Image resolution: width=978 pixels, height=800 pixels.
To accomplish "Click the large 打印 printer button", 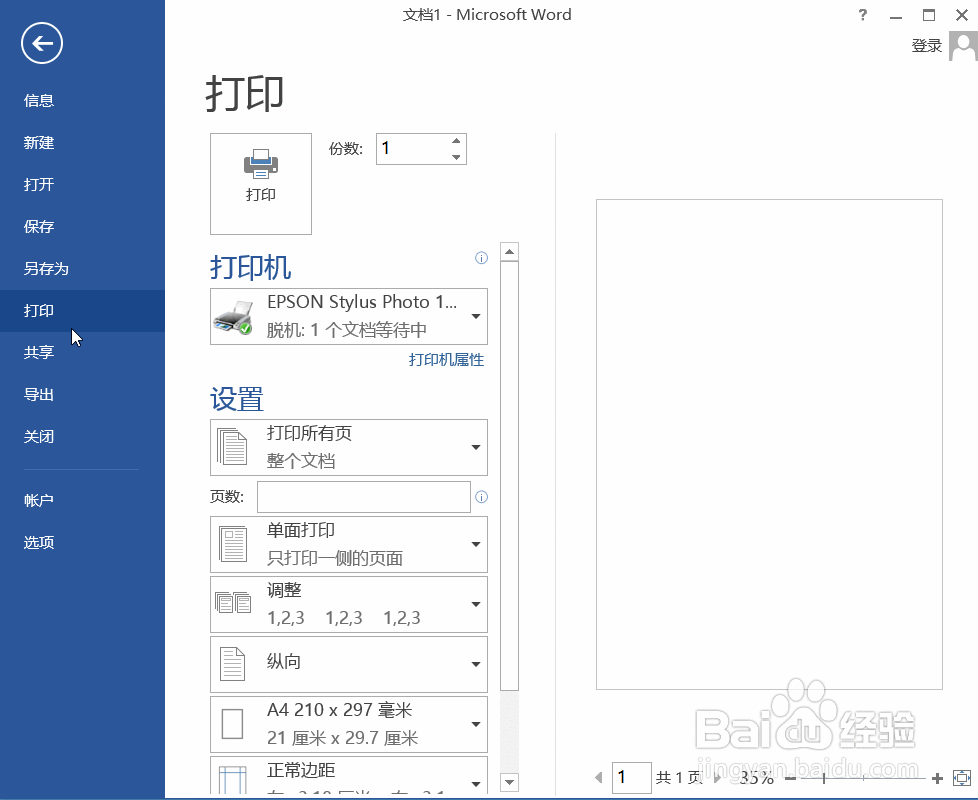I will 261,184.
